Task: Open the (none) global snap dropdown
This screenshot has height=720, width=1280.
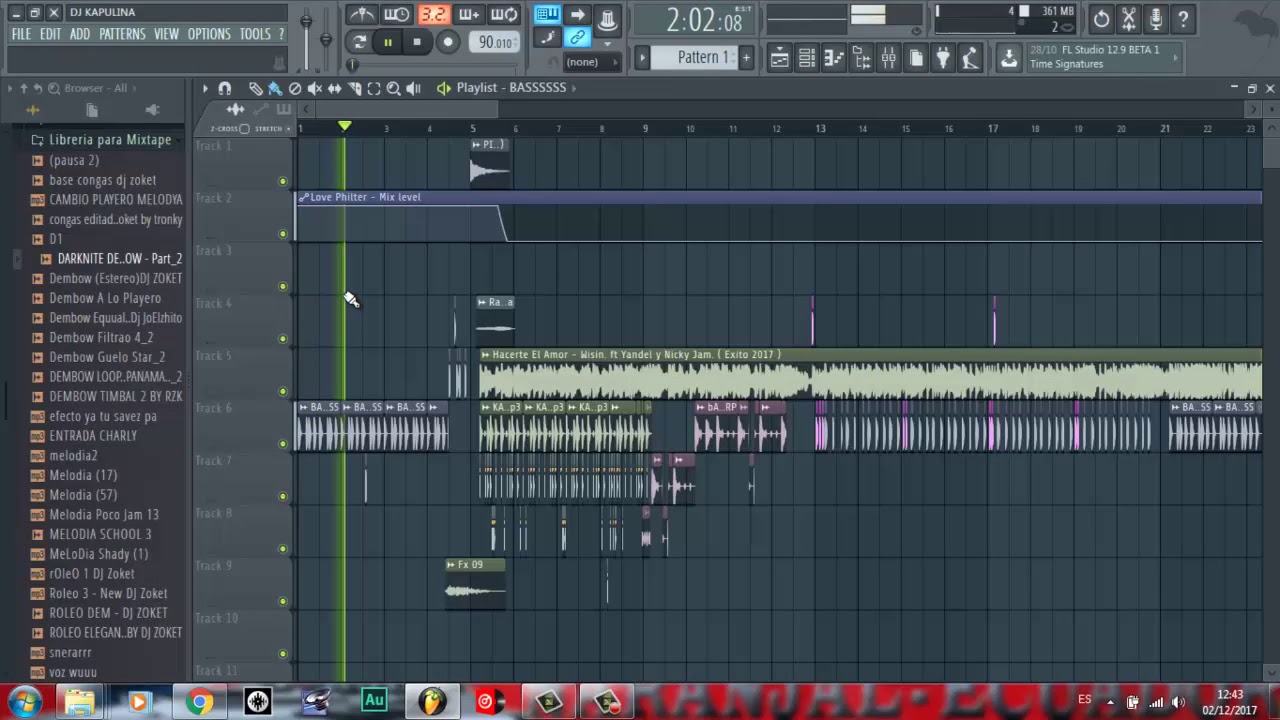Action: 590,62
